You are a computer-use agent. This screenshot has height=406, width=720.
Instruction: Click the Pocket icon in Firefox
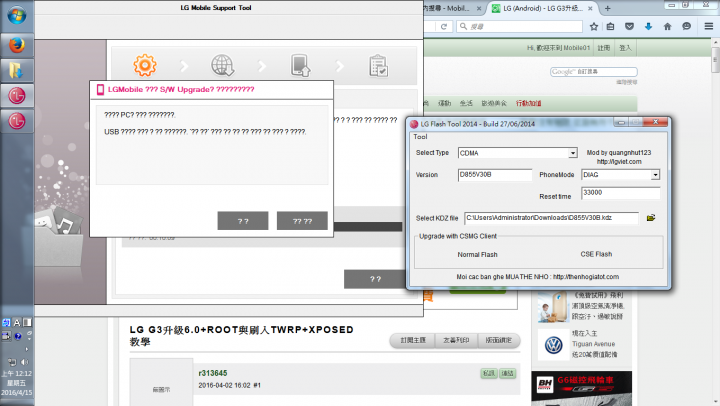(630, 27)
